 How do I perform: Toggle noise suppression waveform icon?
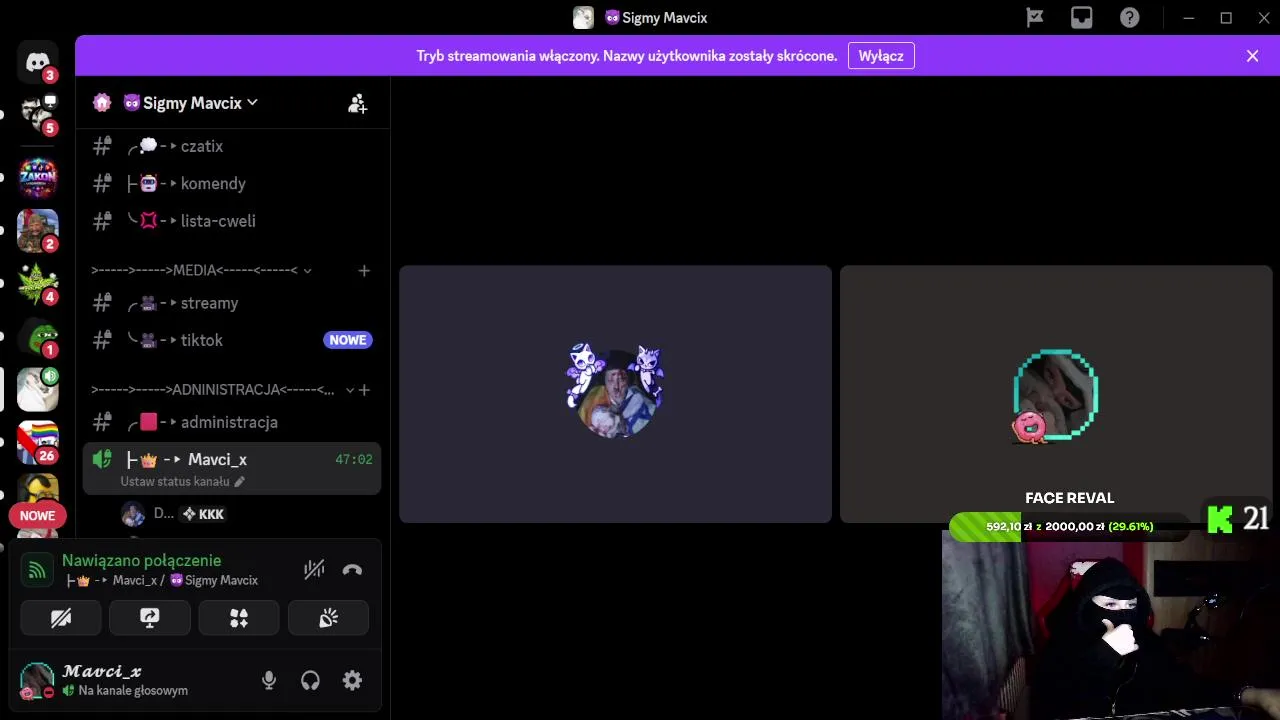[314, 570]
